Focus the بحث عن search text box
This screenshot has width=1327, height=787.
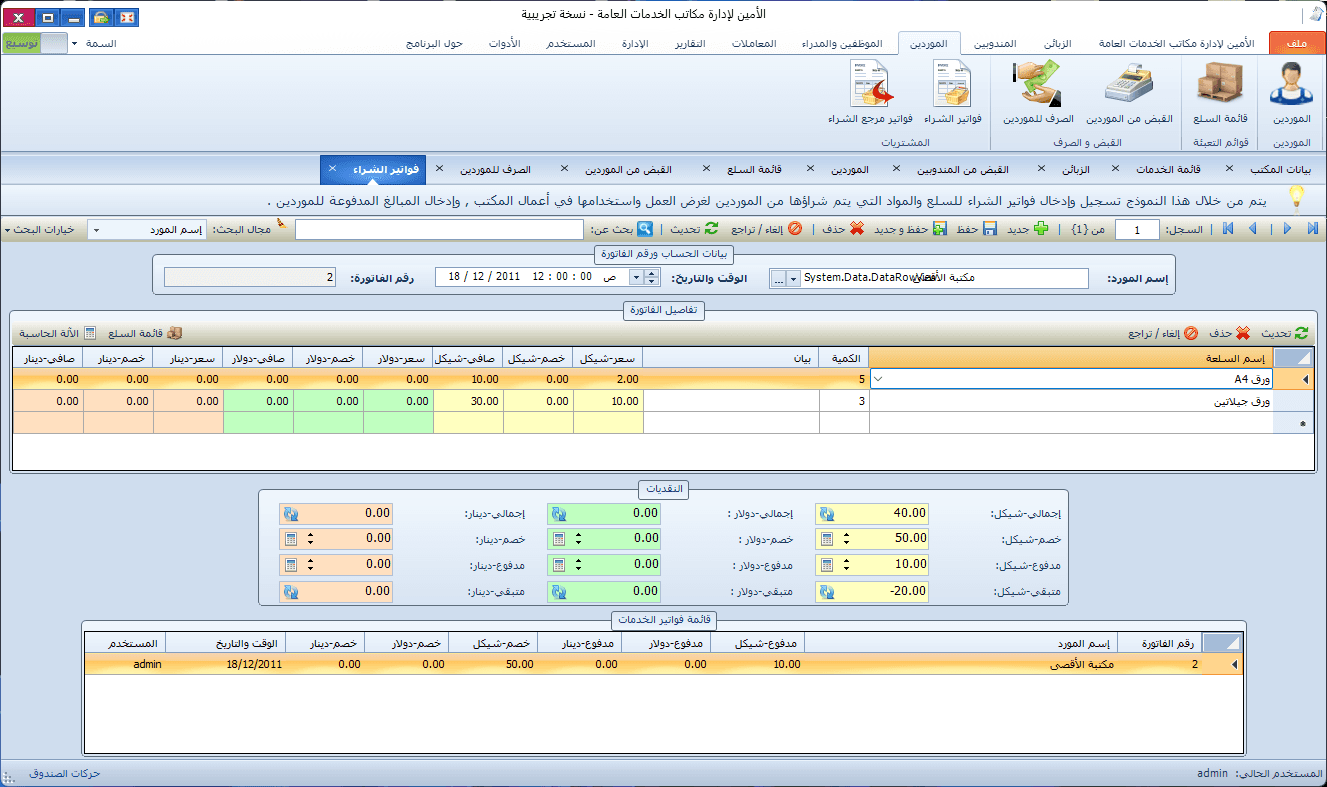[x=439, y=230]
